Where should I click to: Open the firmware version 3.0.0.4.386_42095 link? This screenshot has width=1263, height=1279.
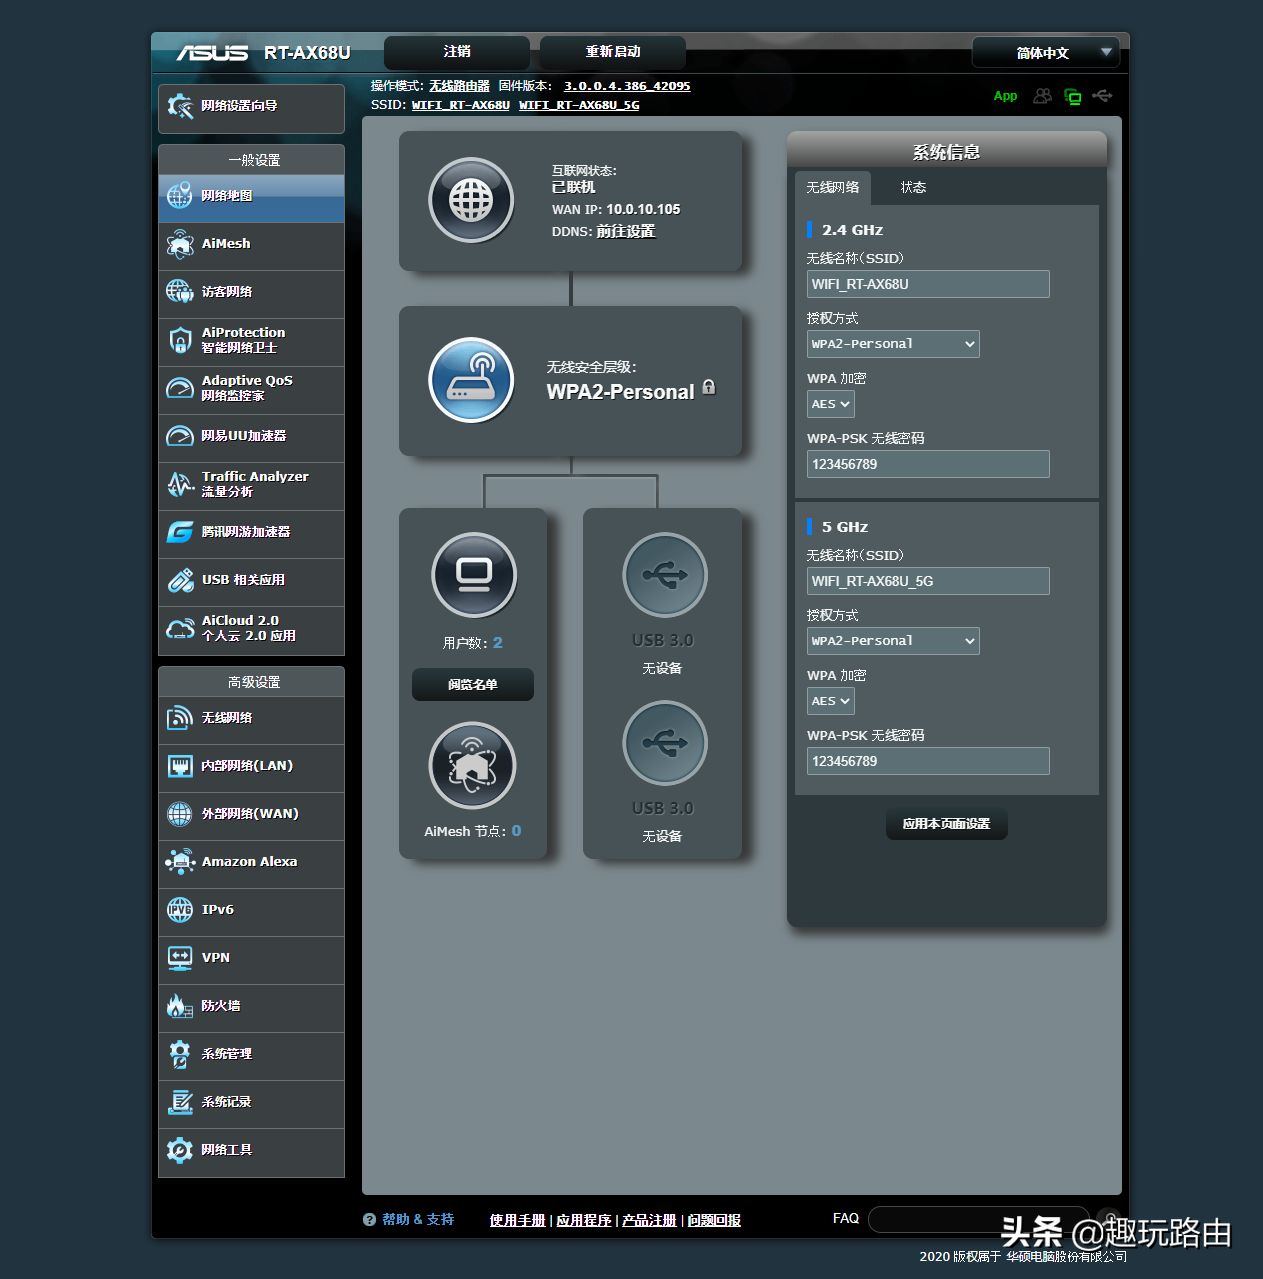click(627, 87)
